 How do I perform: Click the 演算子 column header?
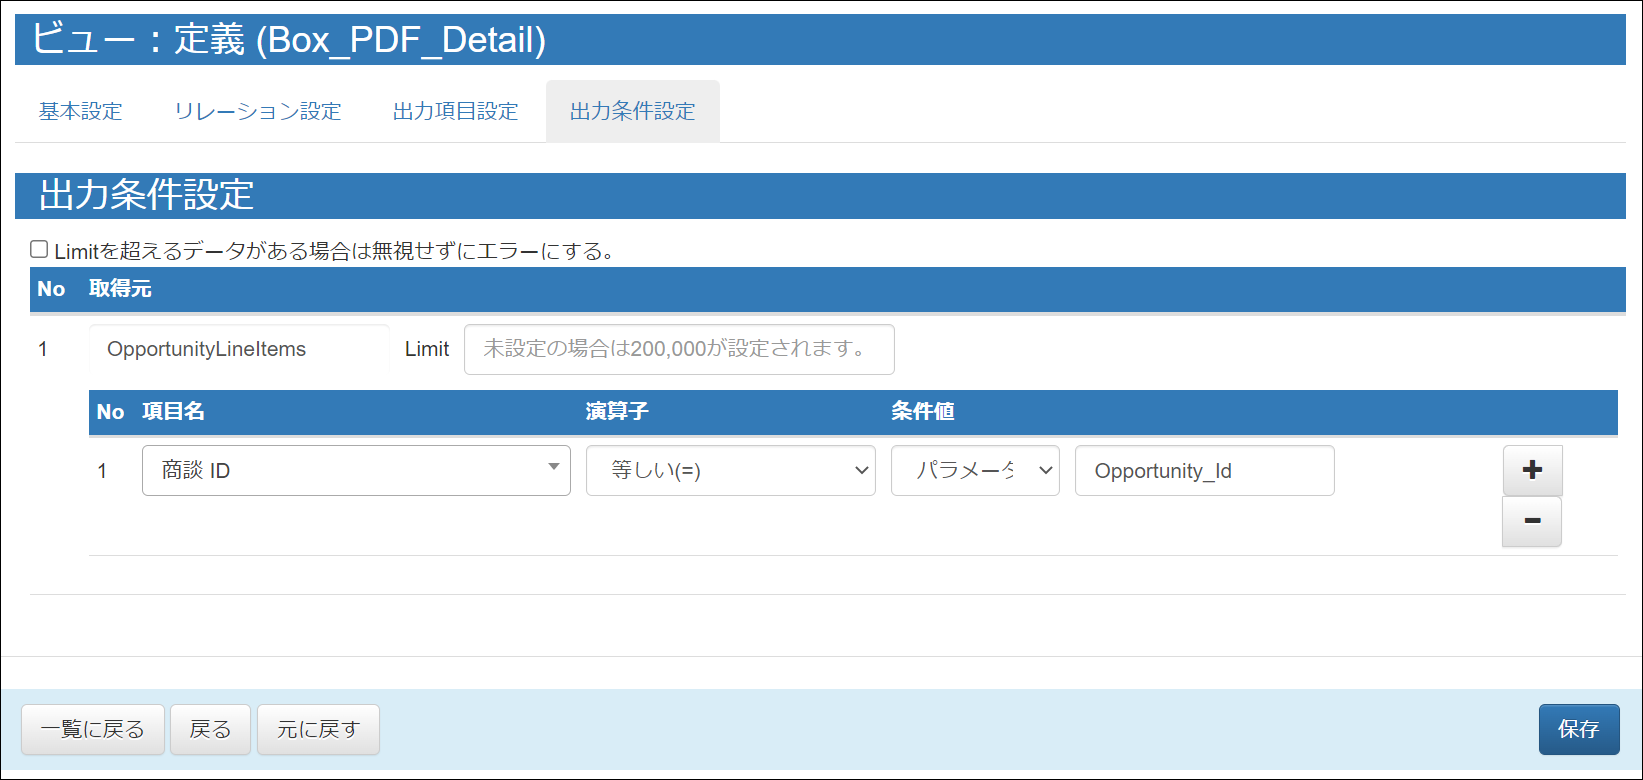point(617,412)
